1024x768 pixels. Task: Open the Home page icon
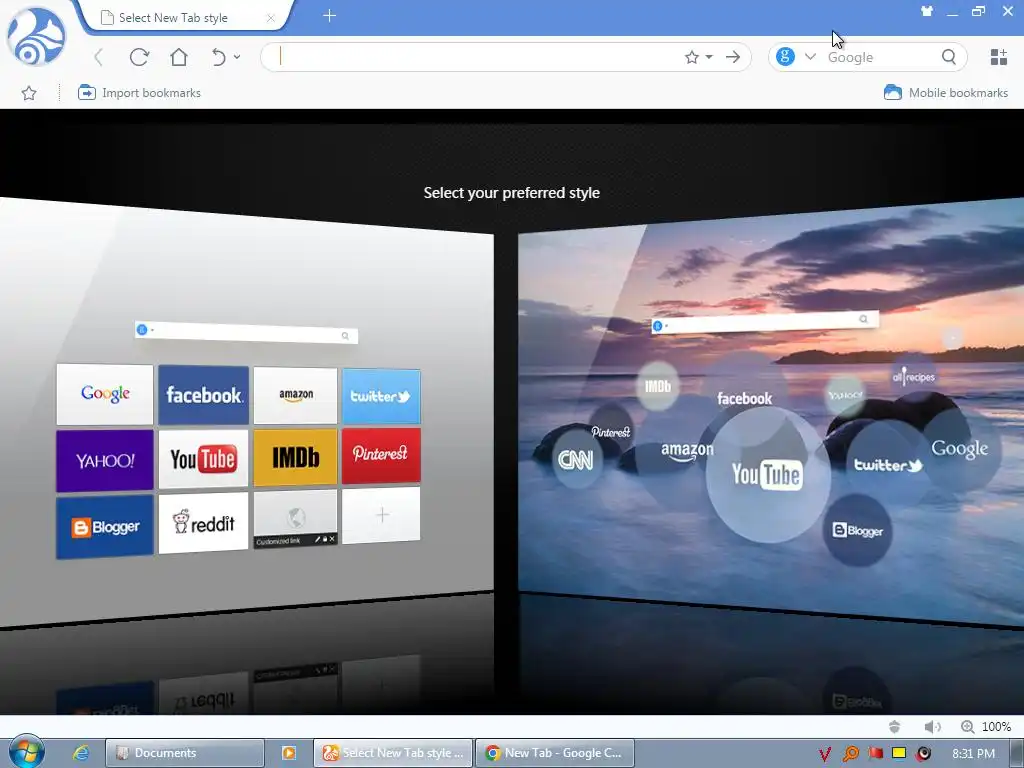179,57
